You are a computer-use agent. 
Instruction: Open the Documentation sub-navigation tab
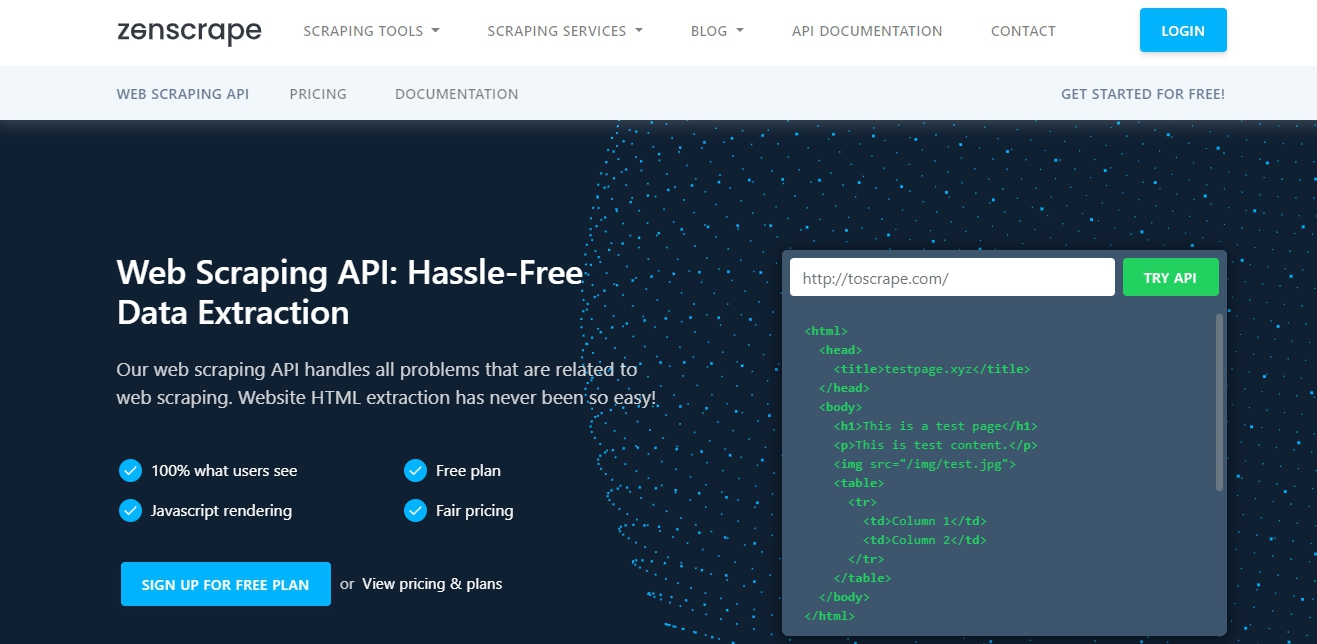click(456, 94)
